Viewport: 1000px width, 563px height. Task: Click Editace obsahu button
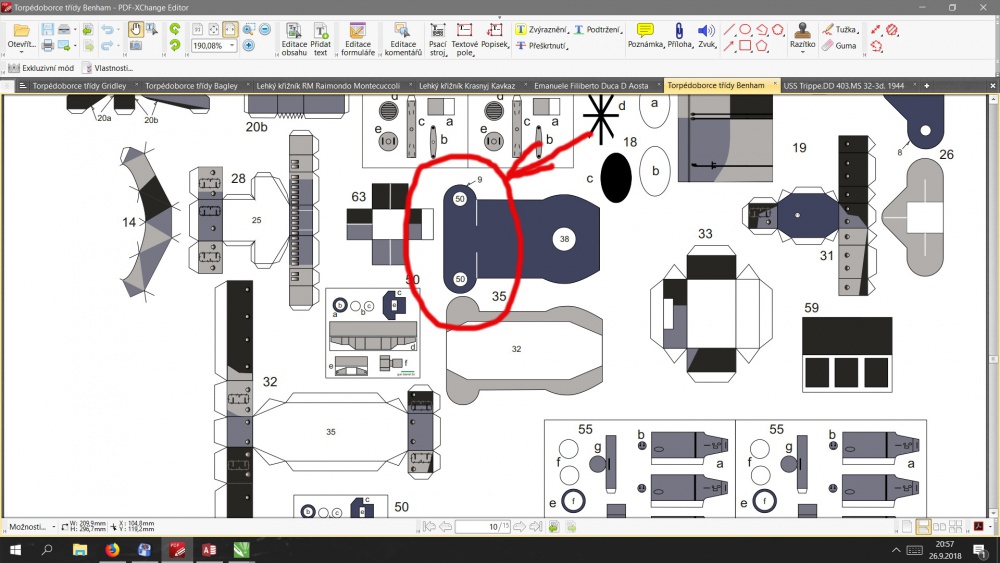pos(294,40)
